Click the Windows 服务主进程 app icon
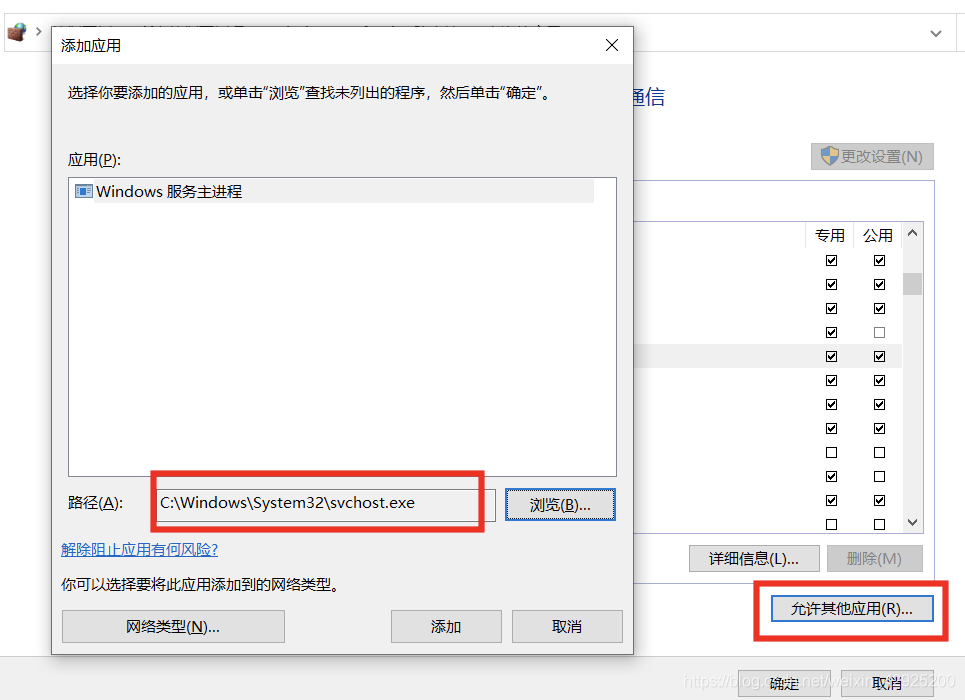This screenshot has width=965, height=700. 83,191
